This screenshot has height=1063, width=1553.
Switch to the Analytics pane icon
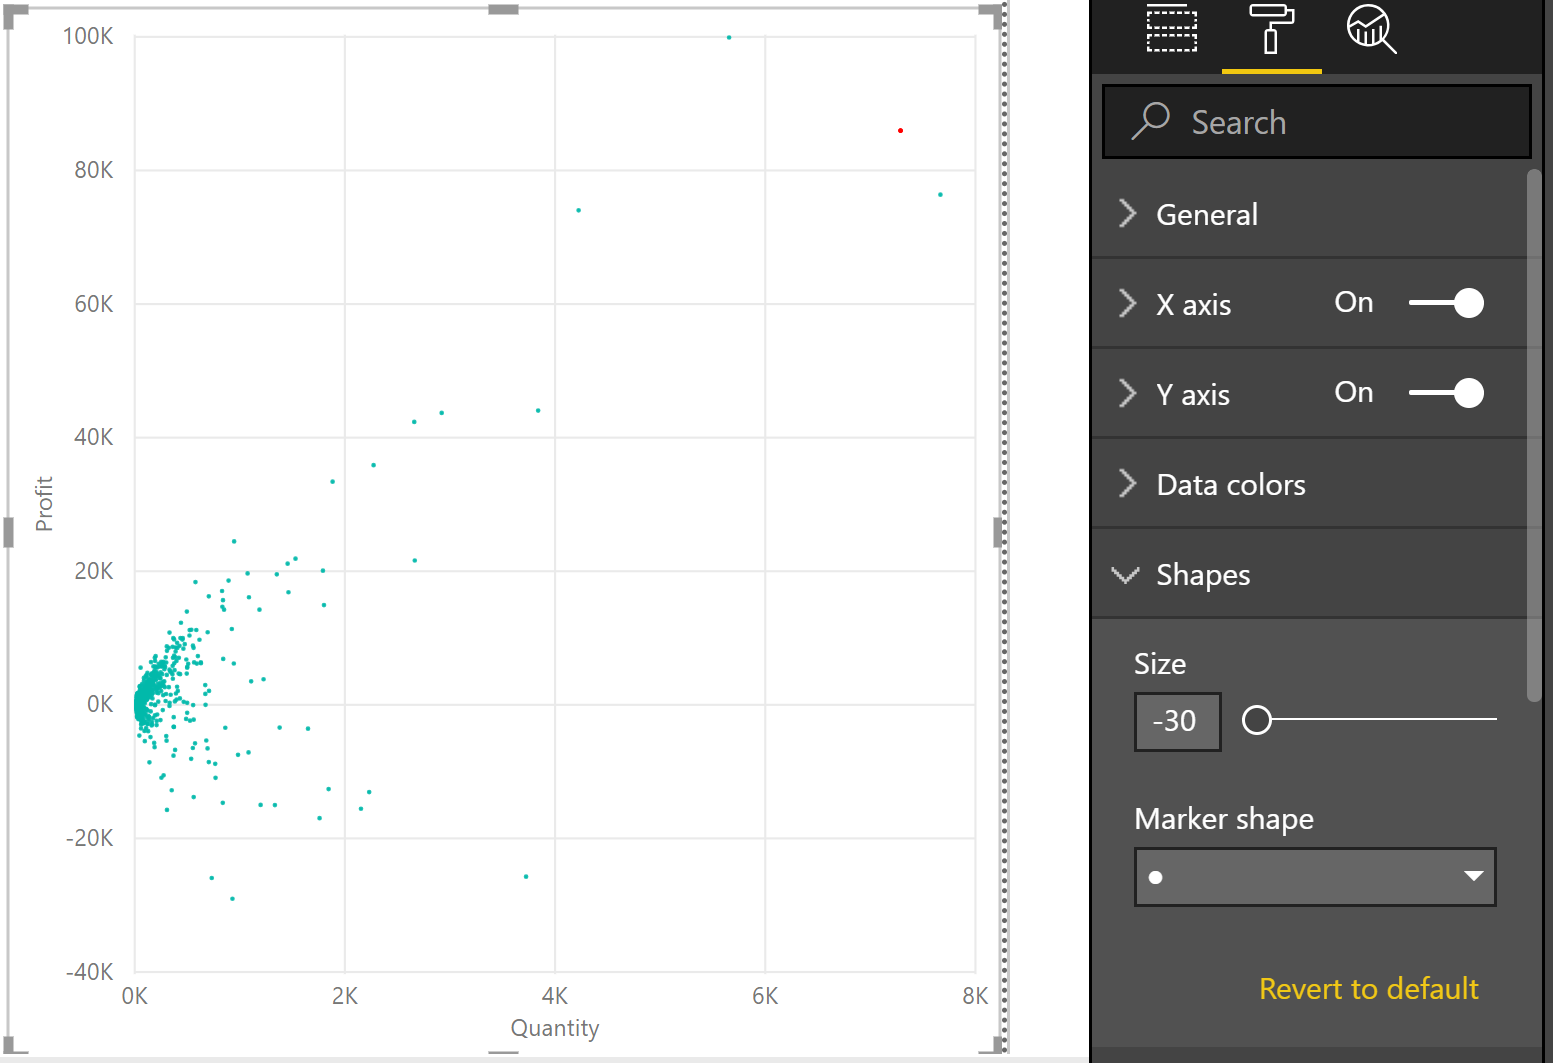(x=1370, y=30)
